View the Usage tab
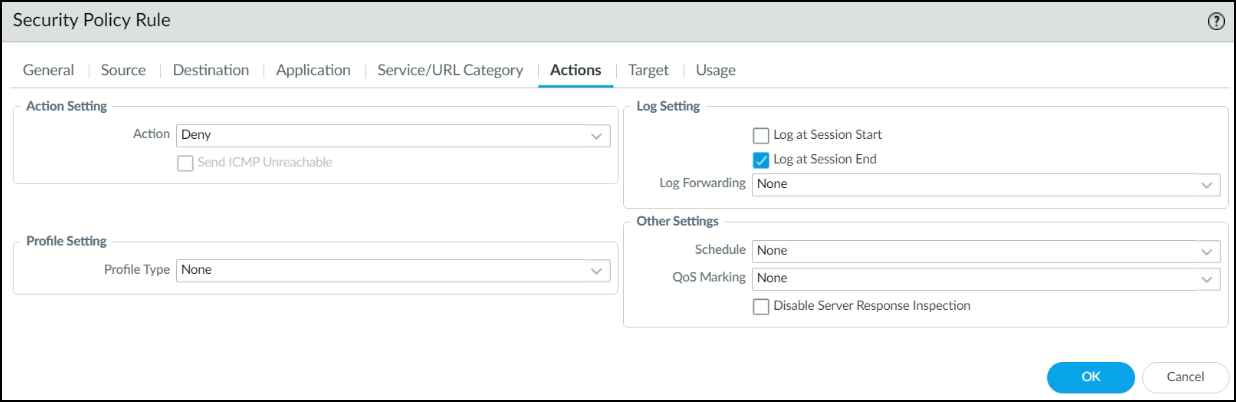The height and width of the screenshot is (402, 1236). tap(715, 71)
